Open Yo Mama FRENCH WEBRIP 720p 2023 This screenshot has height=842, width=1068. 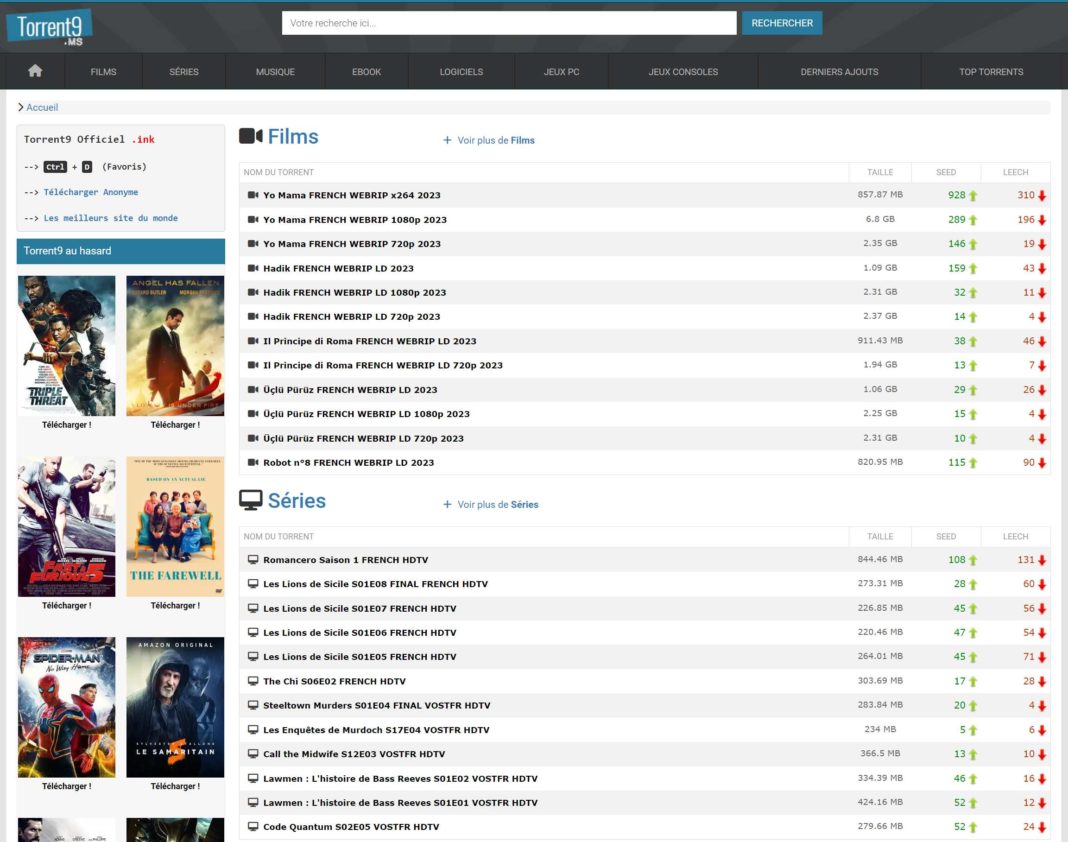(351, 244)
